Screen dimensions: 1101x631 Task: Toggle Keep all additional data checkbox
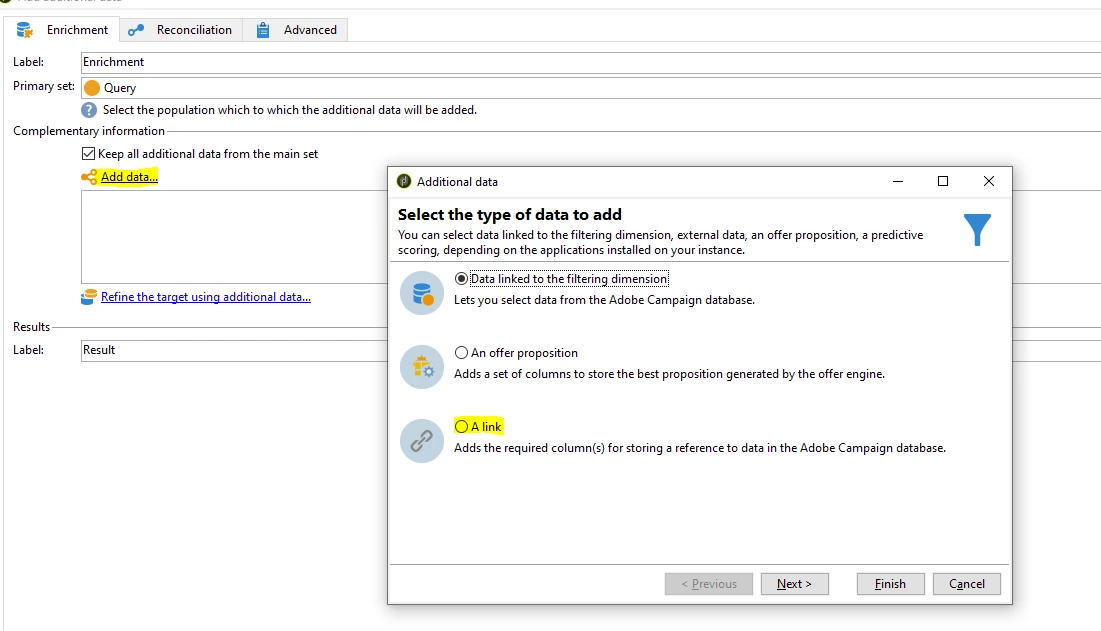[x=88, y=154]
